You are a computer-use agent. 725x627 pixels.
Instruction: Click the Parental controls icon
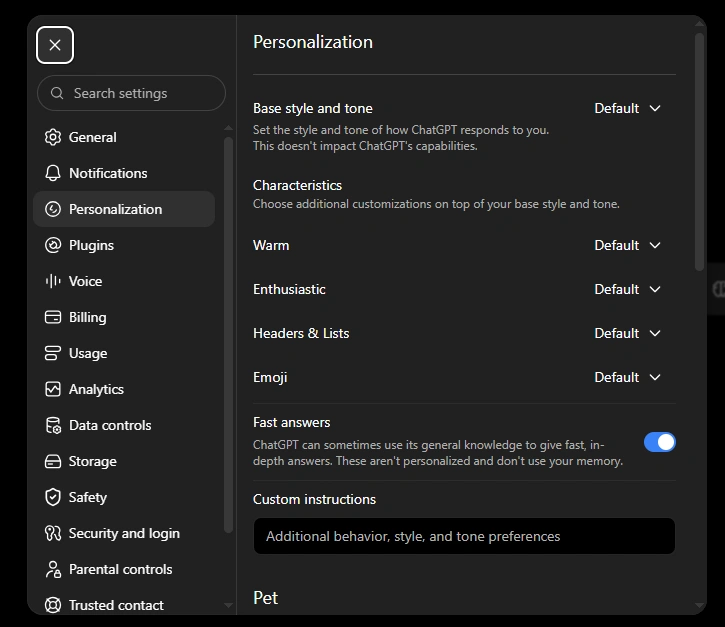coord(53,569)
